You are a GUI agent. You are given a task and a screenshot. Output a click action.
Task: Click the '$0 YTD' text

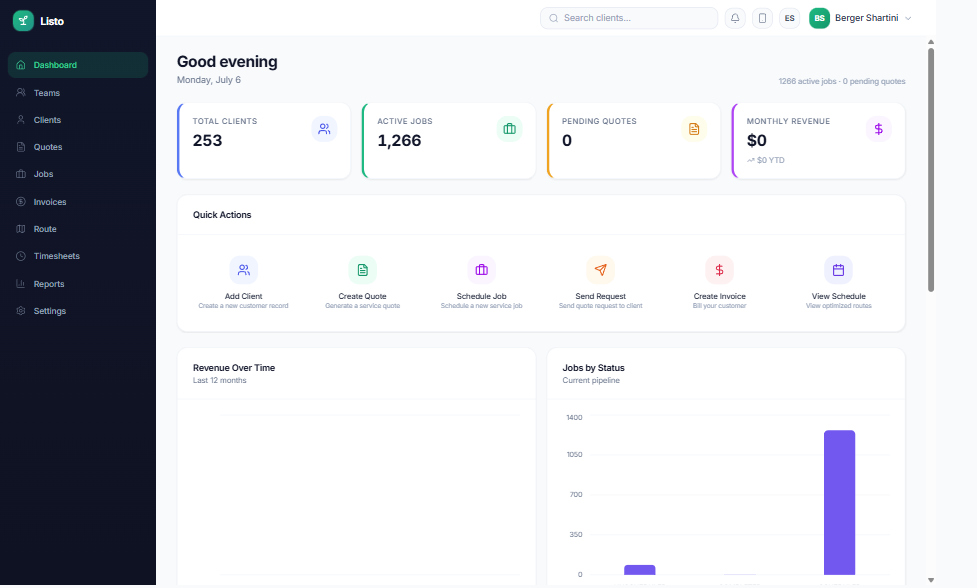pyautogui.click(x=771, y=160)
